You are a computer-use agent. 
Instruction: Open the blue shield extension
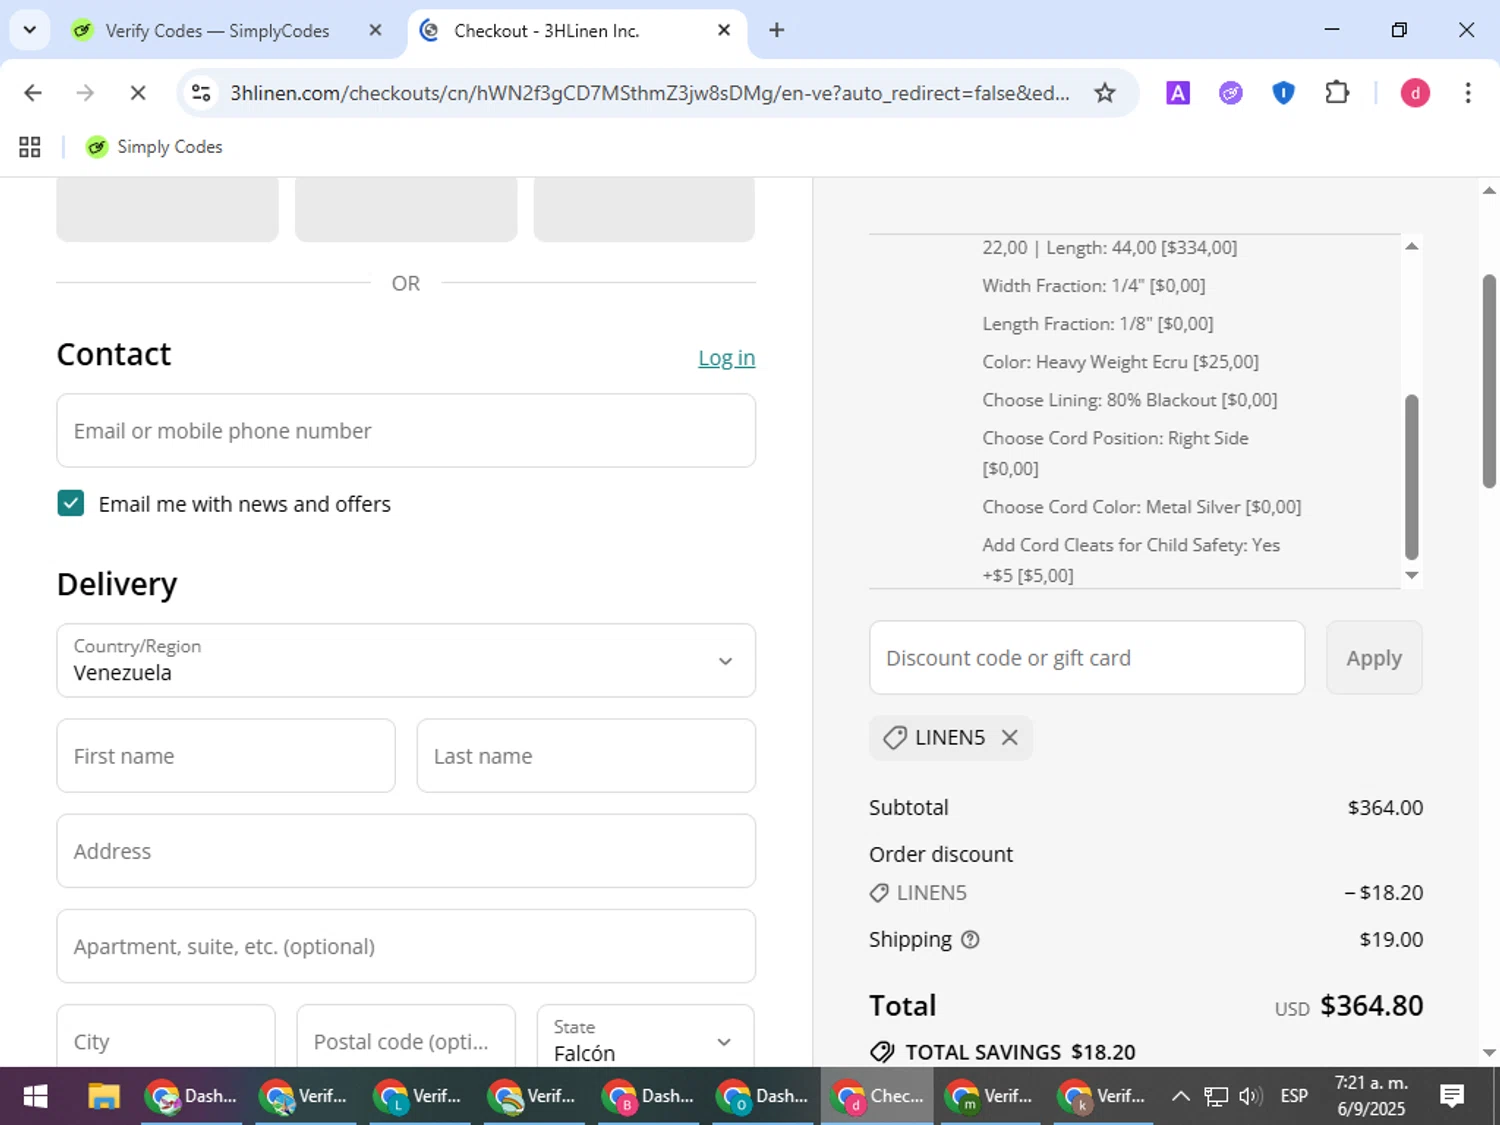1283,93
